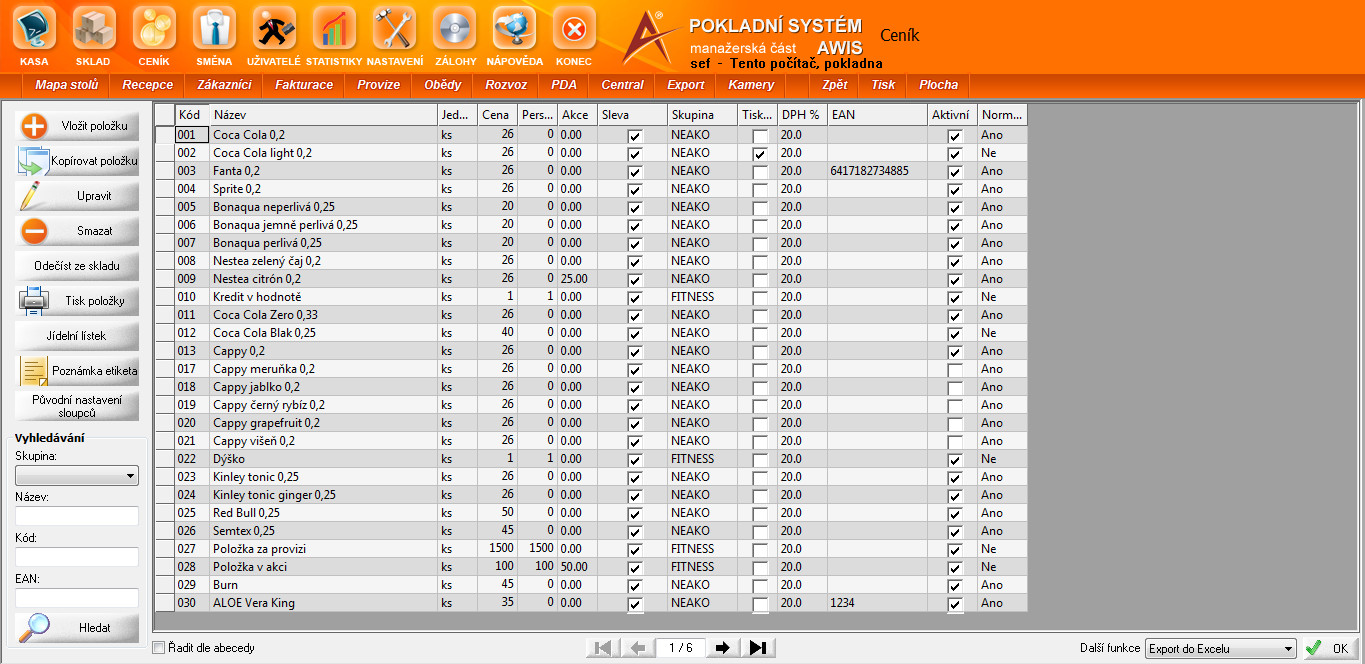Toggle Sleva checkbox for Red Bull 0,25

pyautogui.click(x=635, y=514)
